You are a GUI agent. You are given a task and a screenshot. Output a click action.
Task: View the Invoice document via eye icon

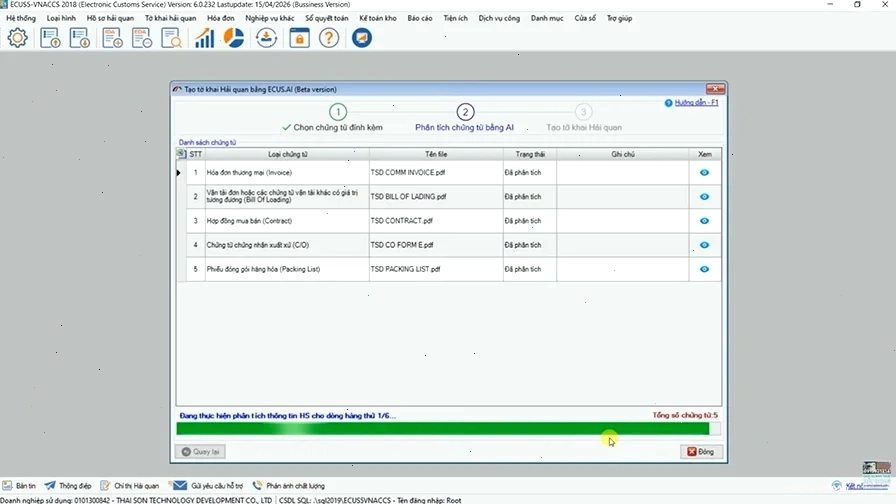click(704, 173)
